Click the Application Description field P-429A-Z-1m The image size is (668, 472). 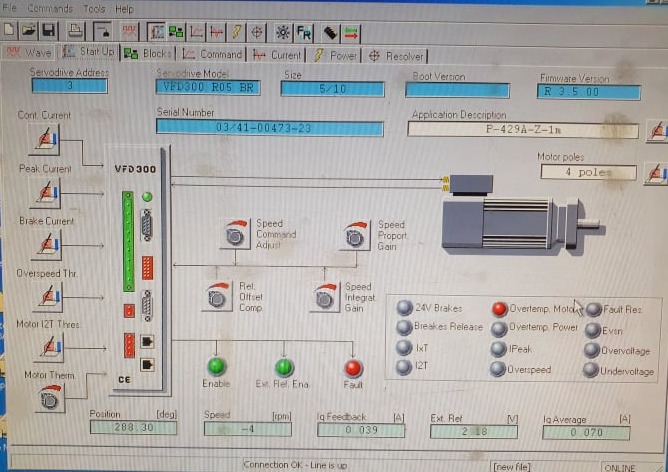coord(523,130)
